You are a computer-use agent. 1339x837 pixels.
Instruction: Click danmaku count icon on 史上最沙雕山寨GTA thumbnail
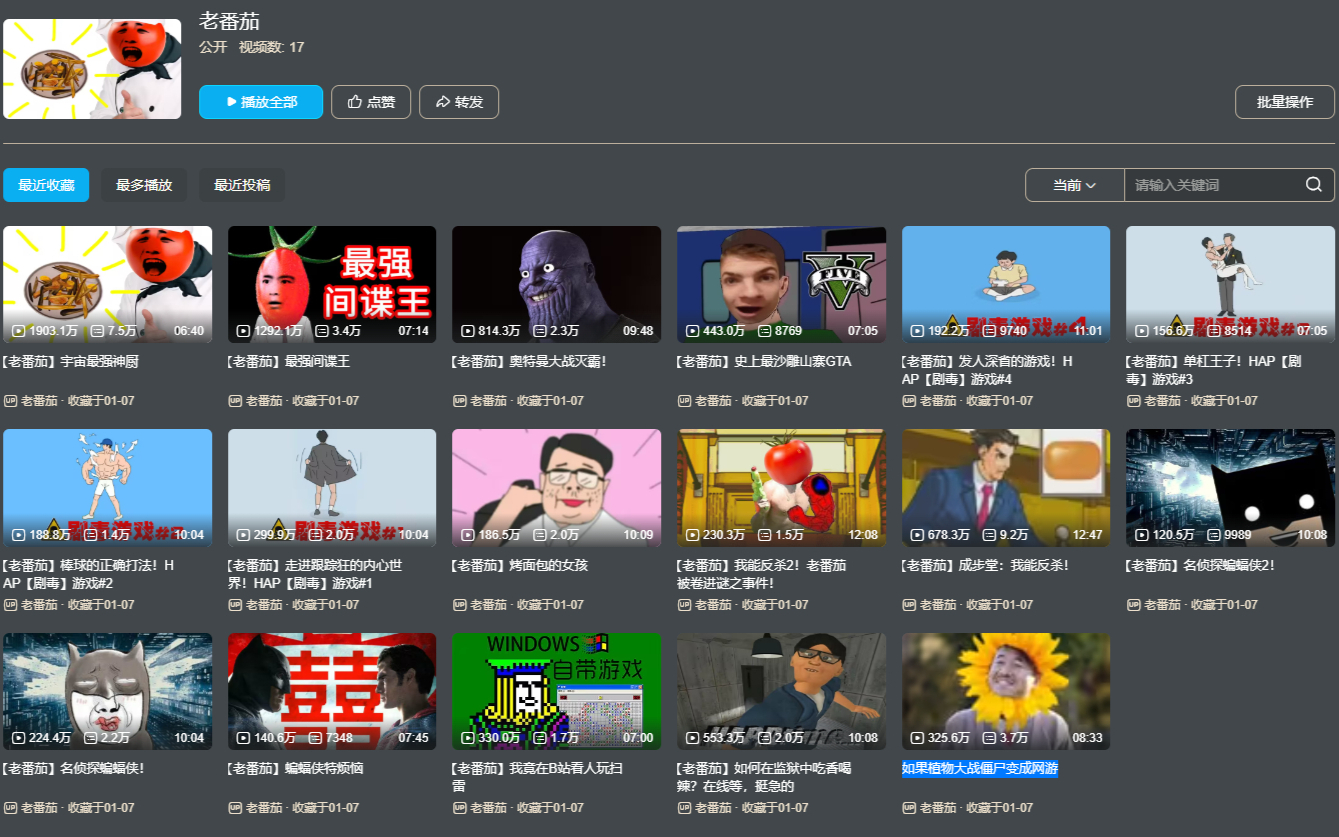coord(765,331)
